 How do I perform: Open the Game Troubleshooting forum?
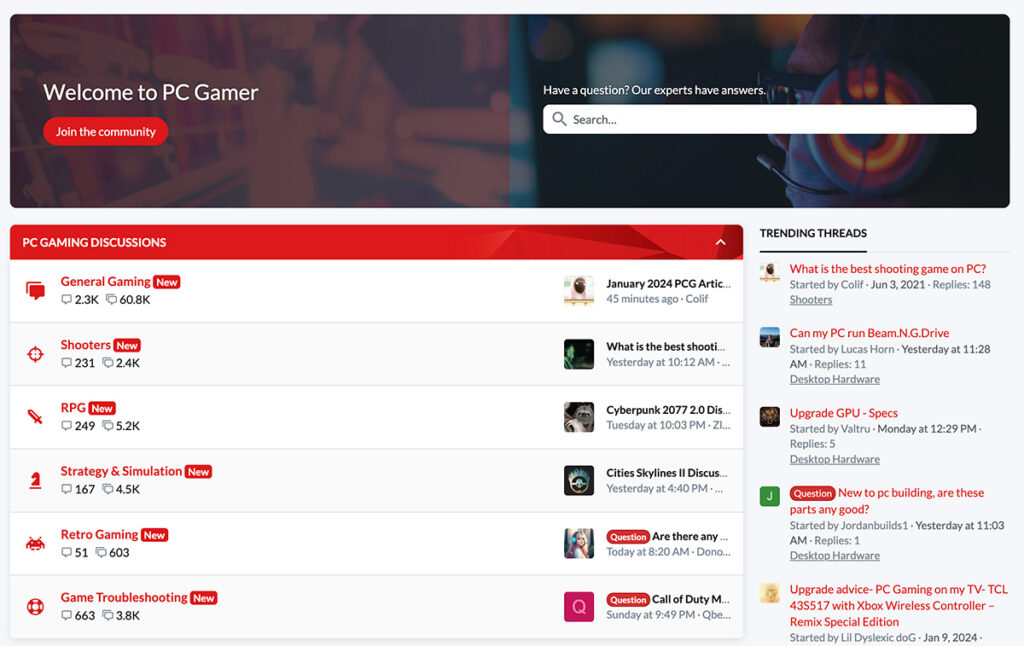click(x=124, y=597)
